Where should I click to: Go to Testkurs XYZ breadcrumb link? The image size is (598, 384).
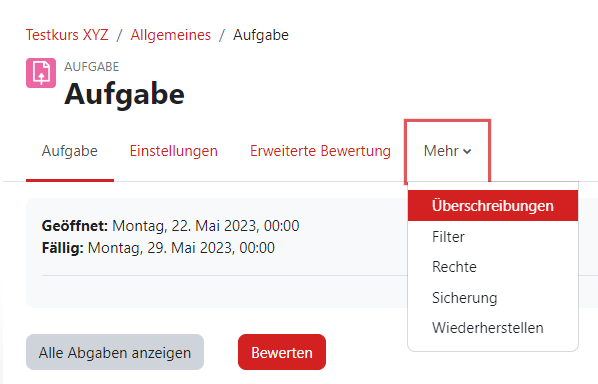67,35
